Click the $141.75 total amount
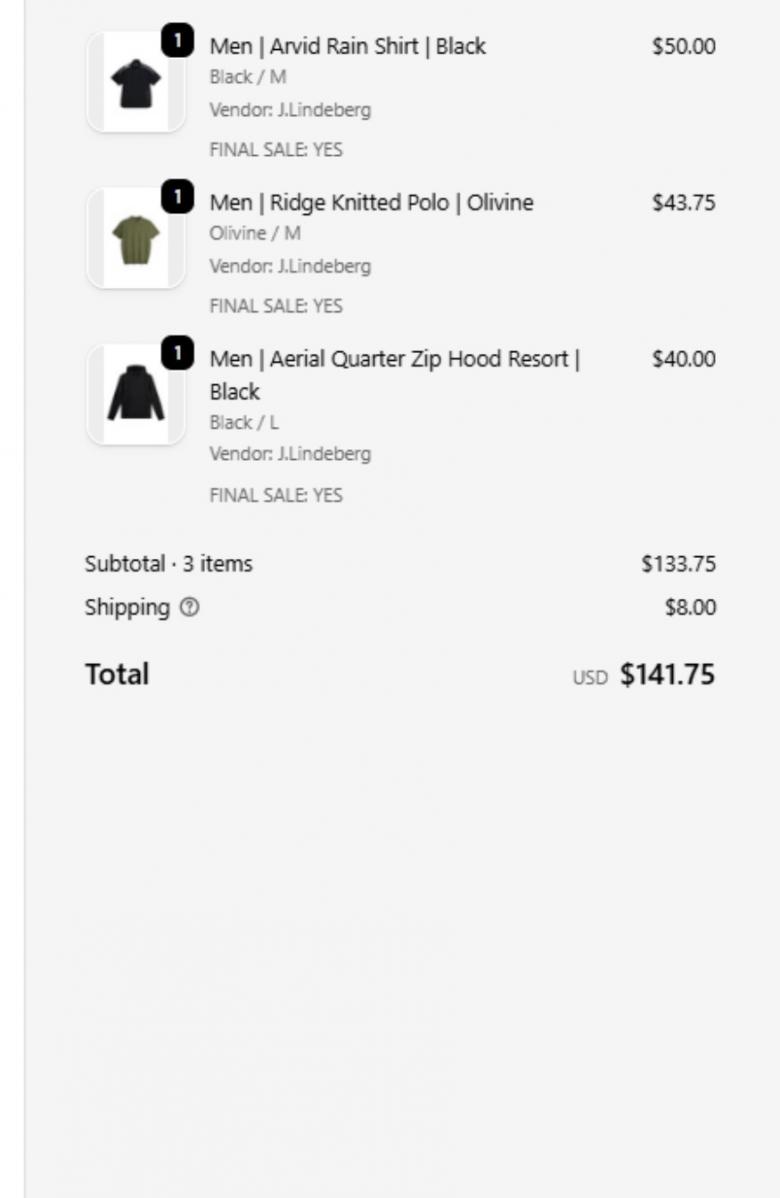 click(668, 675)
